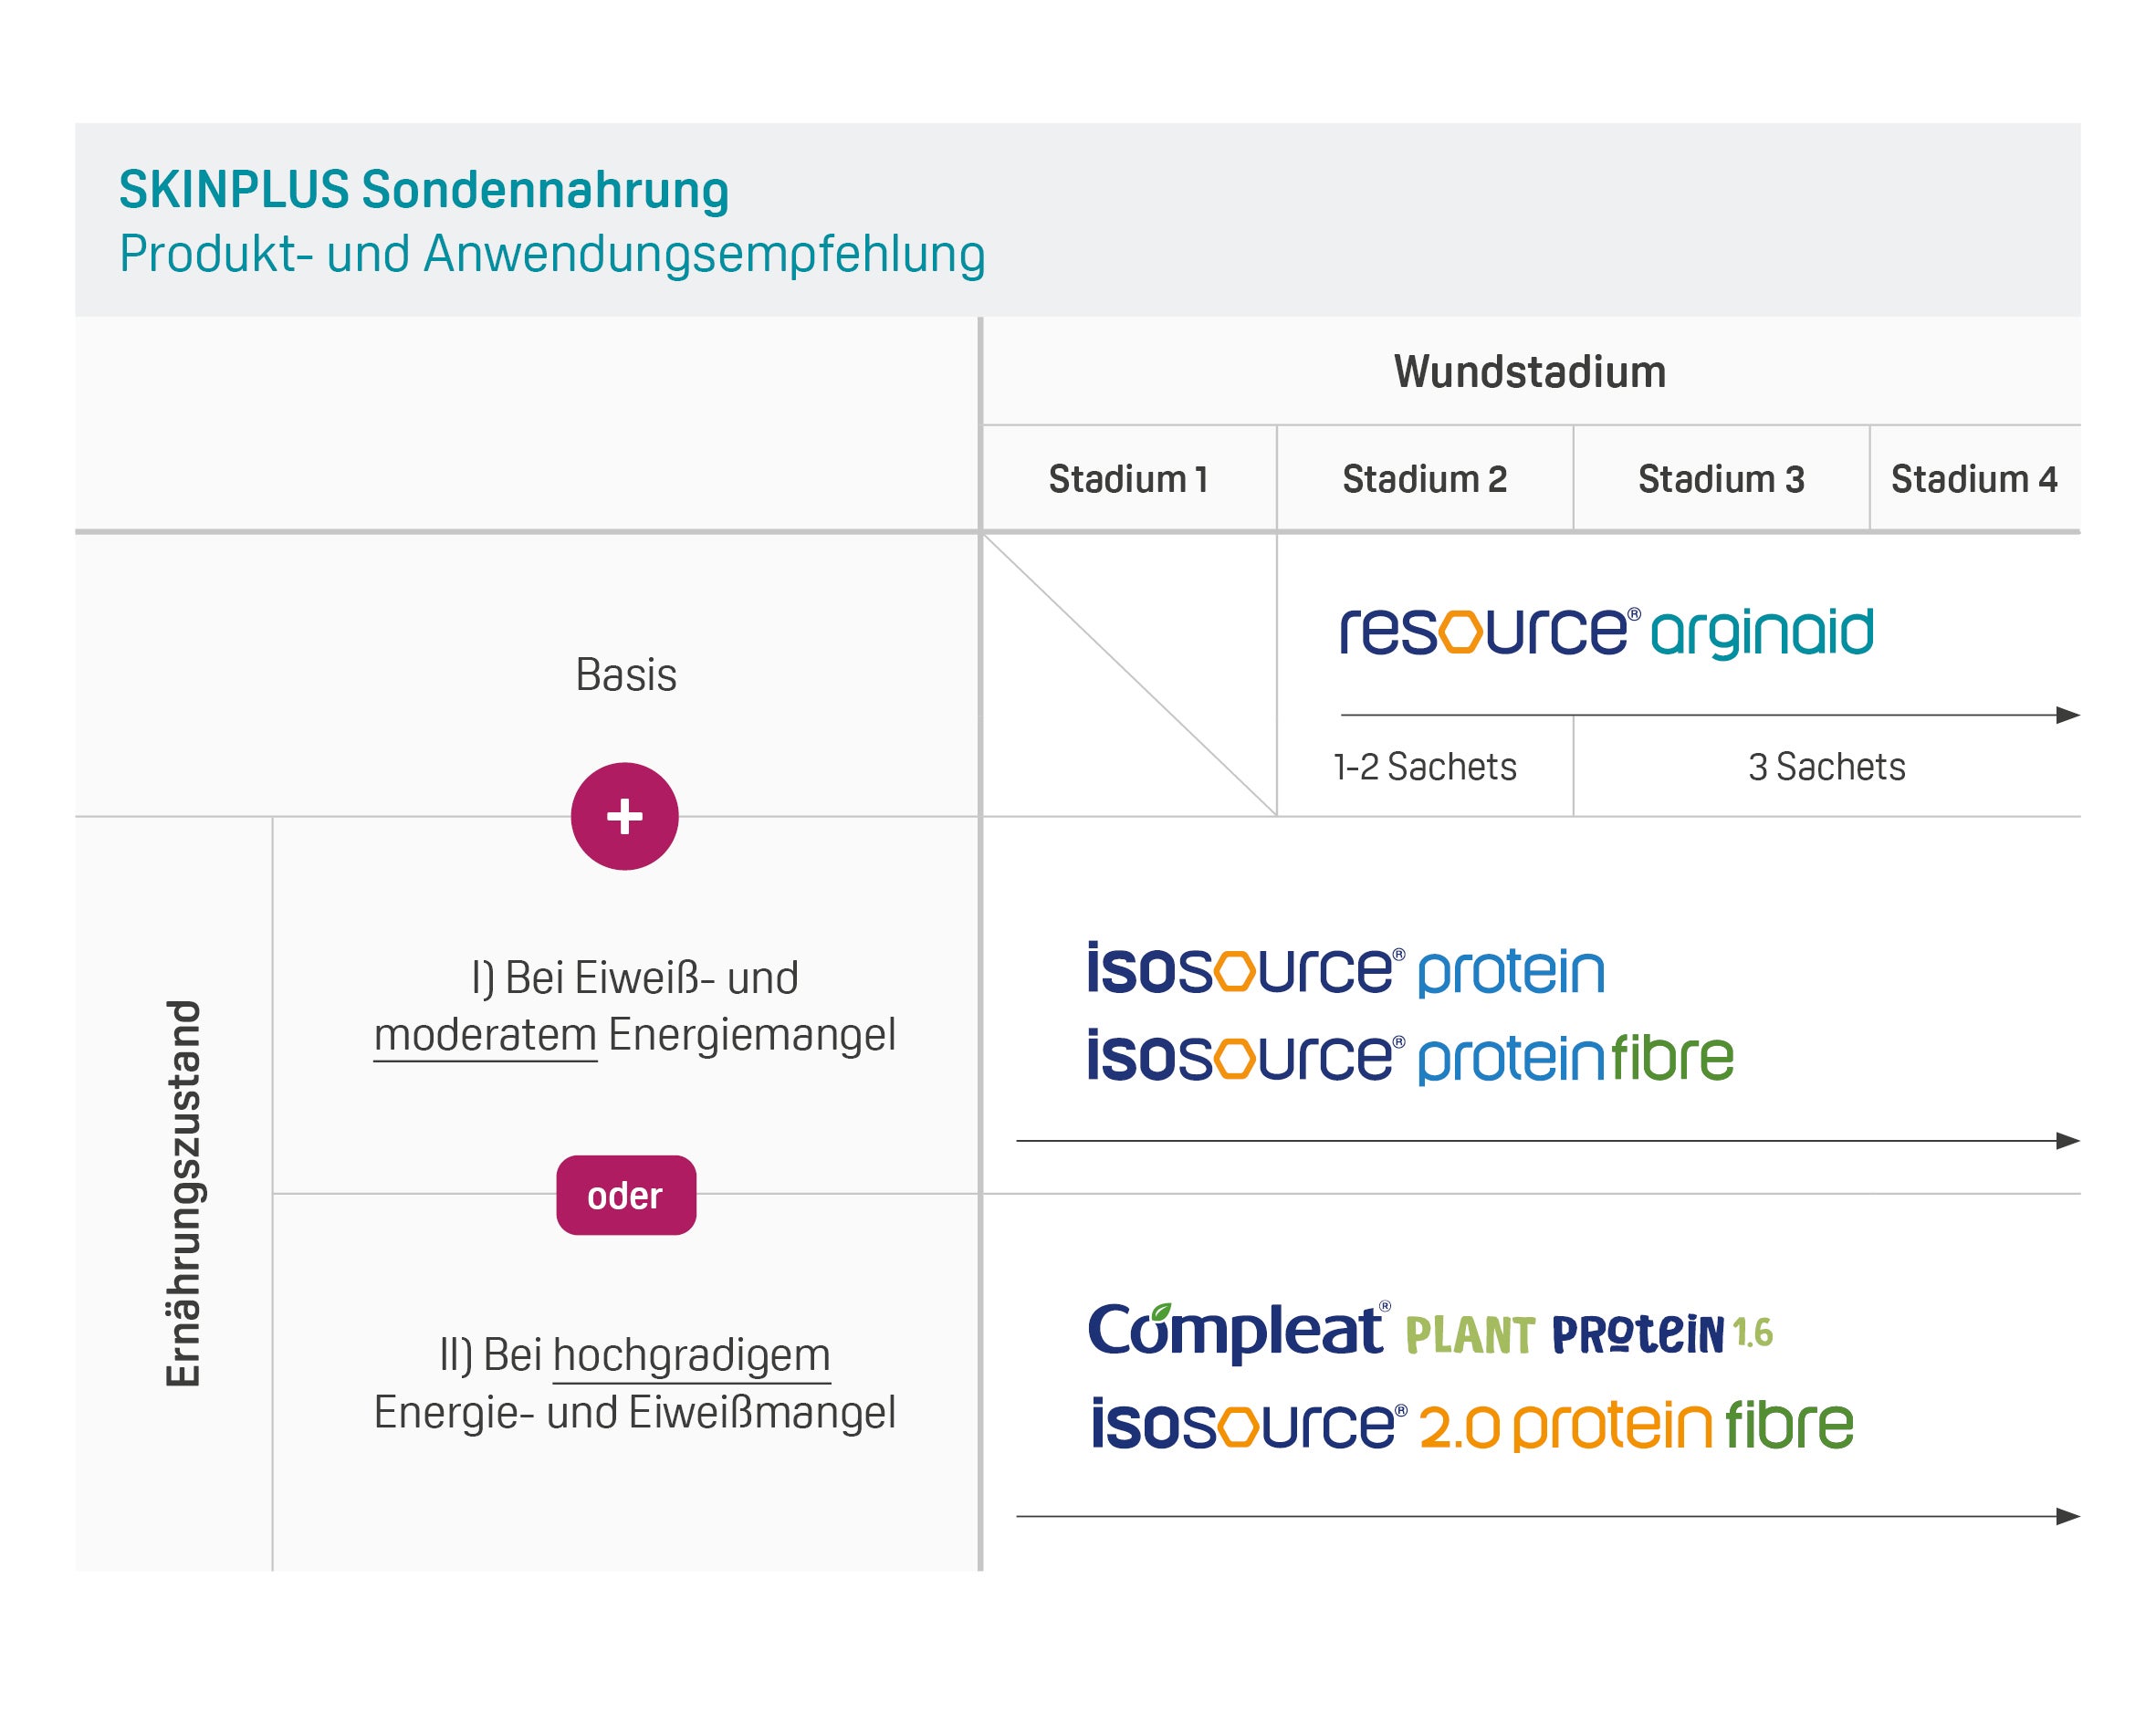Click the isosource 2.0 protein fibre logo
Viewport: 2156px width, 1725px height.
pos(1472,1424)
